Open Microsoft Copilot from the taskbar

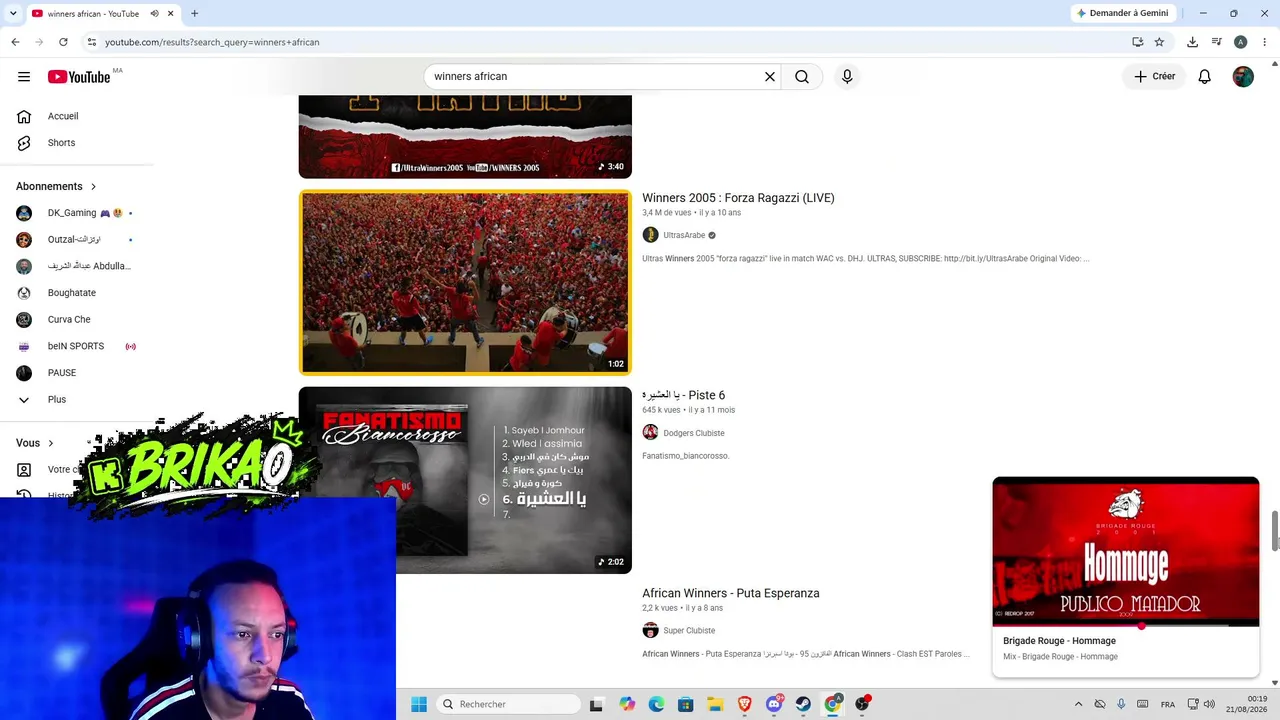pos(627,704)
